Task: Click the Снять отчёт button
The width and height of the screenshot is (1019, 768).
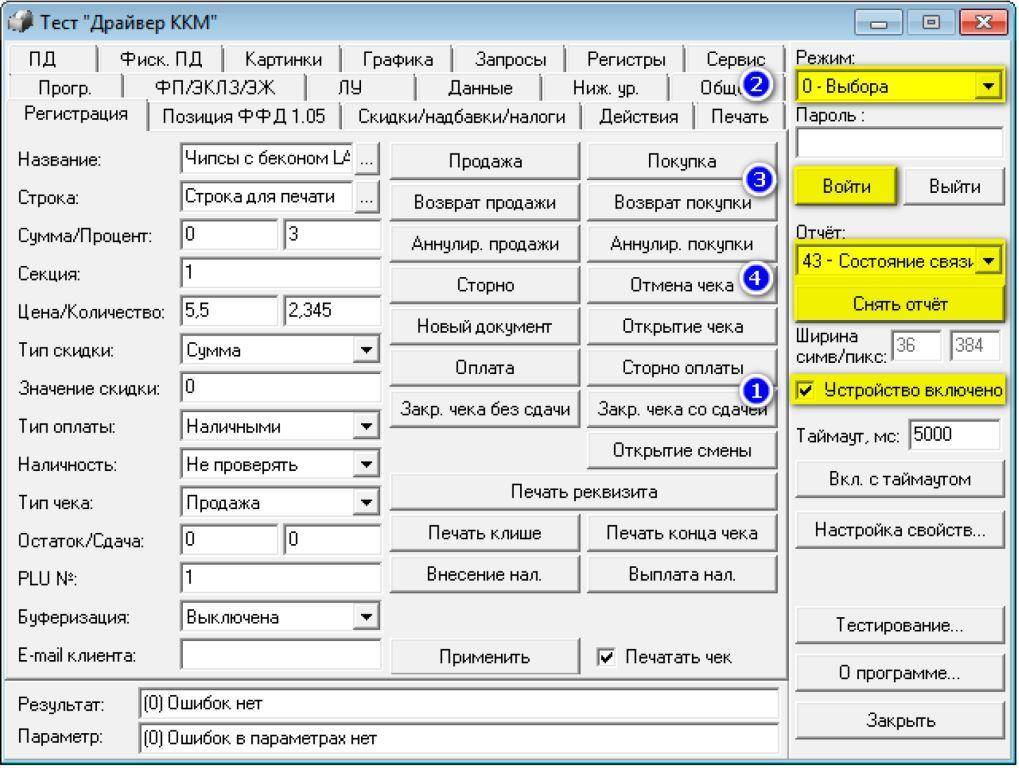Action: pos(899,304)
